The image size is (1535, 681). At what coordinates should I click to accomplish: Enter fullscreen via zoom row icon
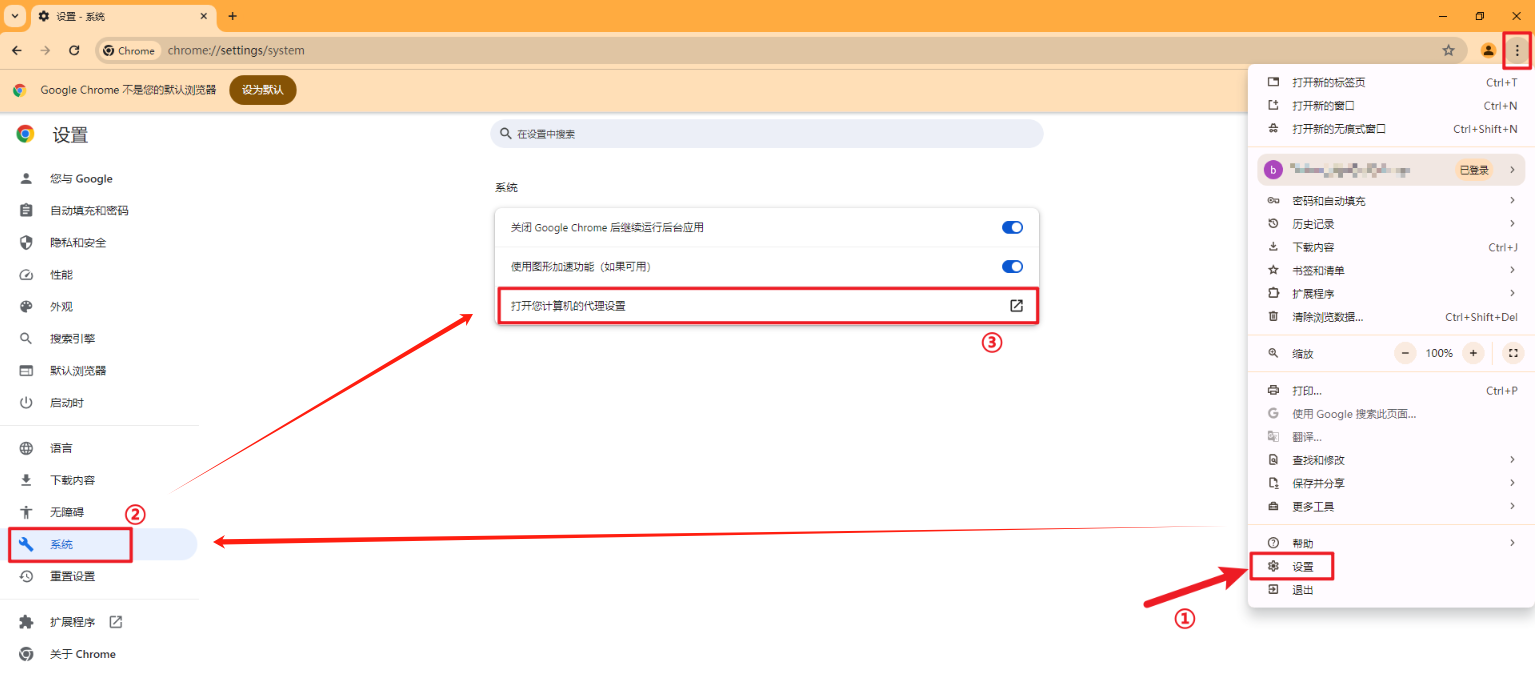pyautogui.click(x=1512, y=353)
